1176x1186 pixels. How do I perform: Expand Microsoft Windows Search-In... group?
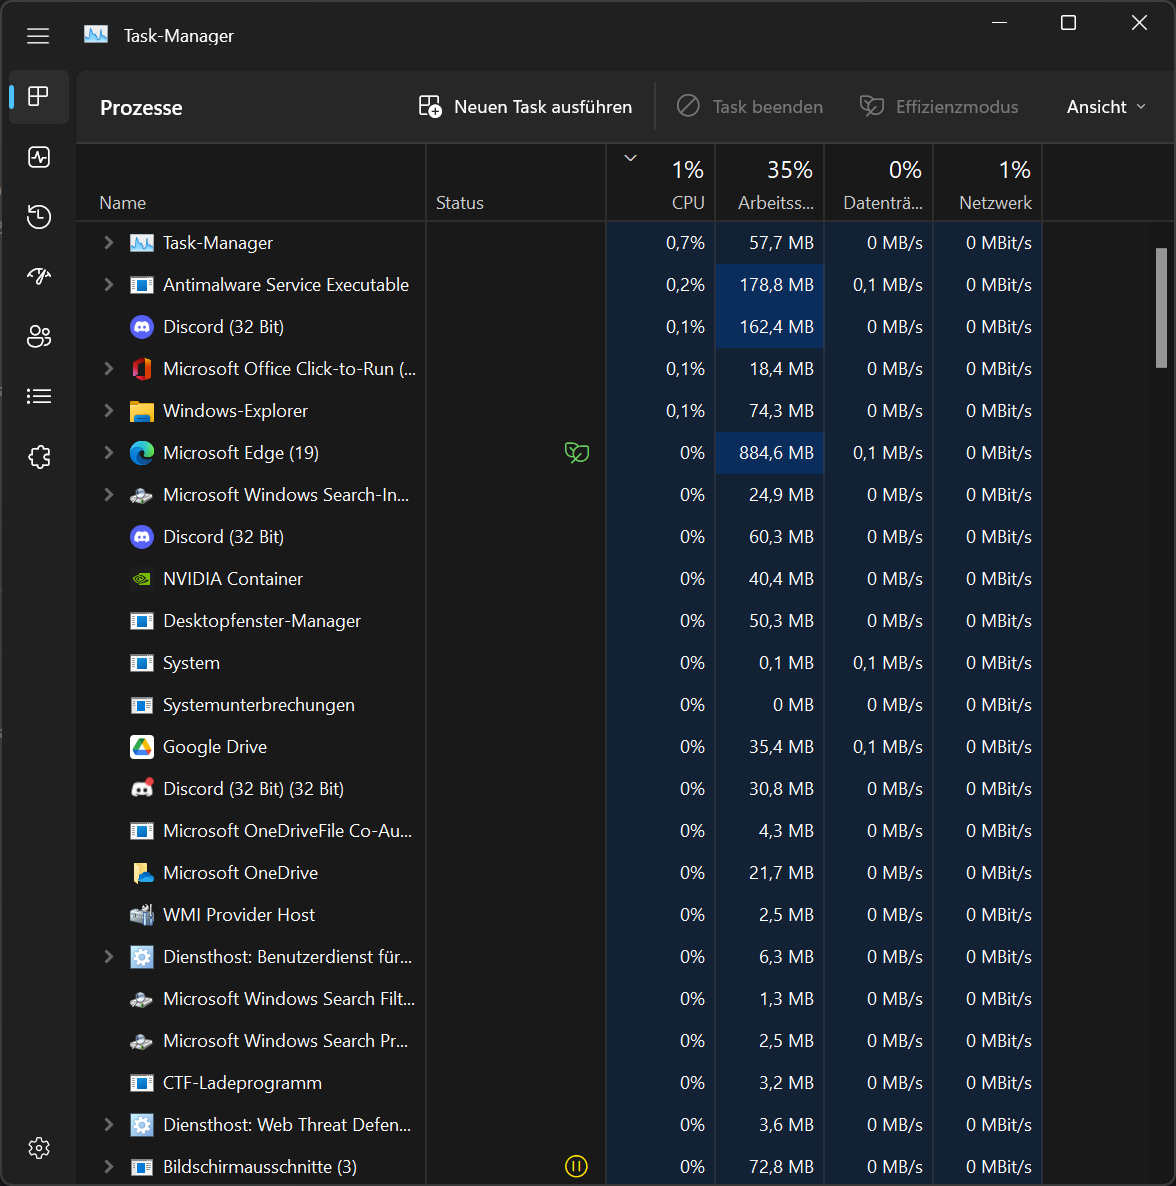108,495
